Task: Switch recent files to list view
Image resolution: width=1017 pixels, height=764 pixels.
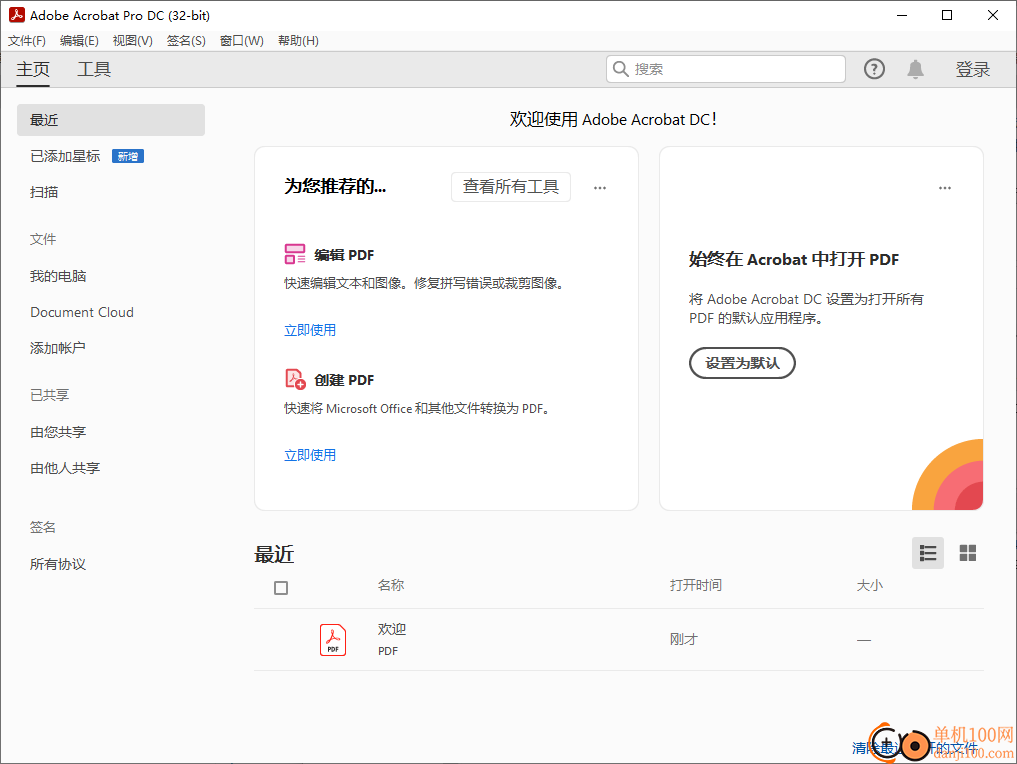Action: pos(927,553)
